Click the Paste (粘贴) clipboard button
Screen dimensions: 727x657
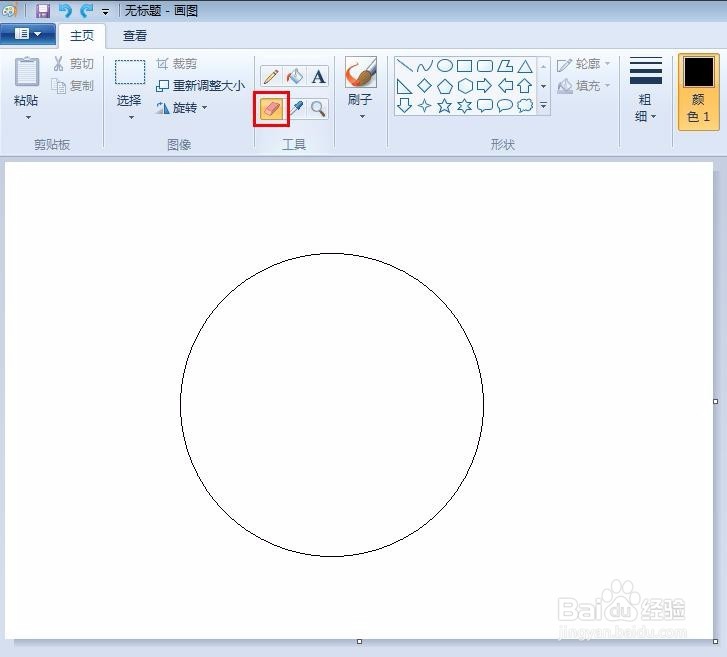[x=26, y=72]
